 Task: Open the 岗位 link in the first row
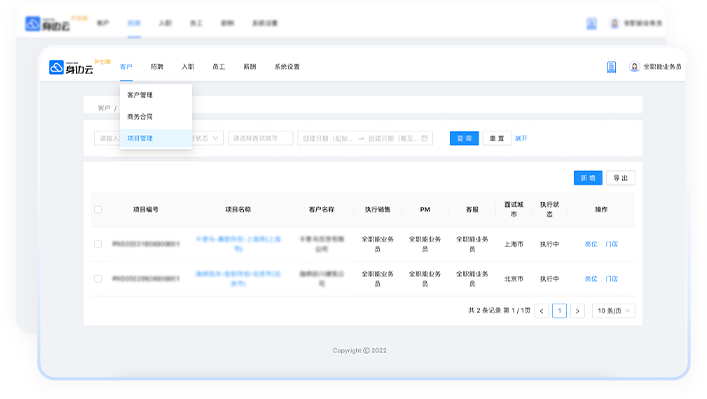pyautogui.click(x=591, y=244)
